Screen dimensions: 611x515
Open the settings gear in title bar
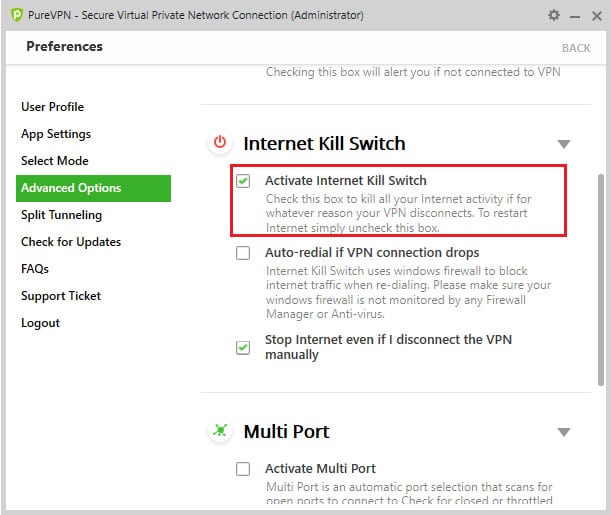click(x=554, y=15)
